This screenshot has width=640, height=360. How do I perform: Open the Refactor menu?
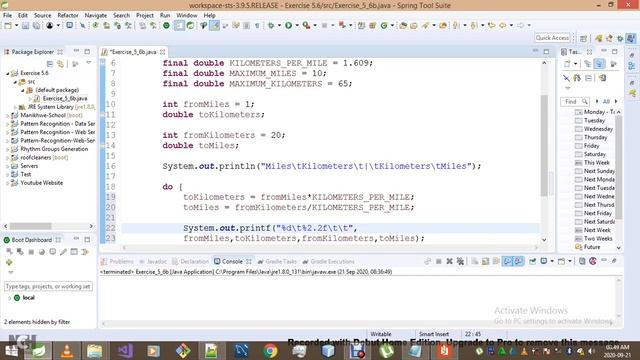coord(68,15)
